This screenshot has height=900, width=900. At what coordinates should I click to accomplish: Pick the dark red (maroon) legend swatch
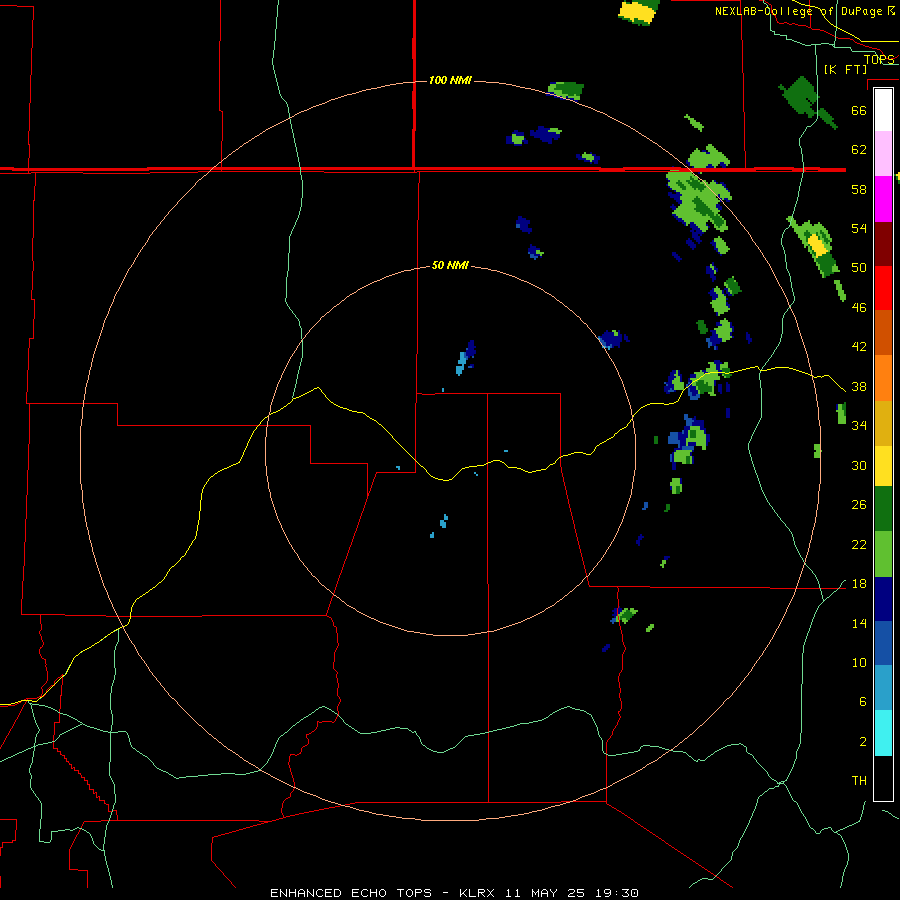[883, 244]
